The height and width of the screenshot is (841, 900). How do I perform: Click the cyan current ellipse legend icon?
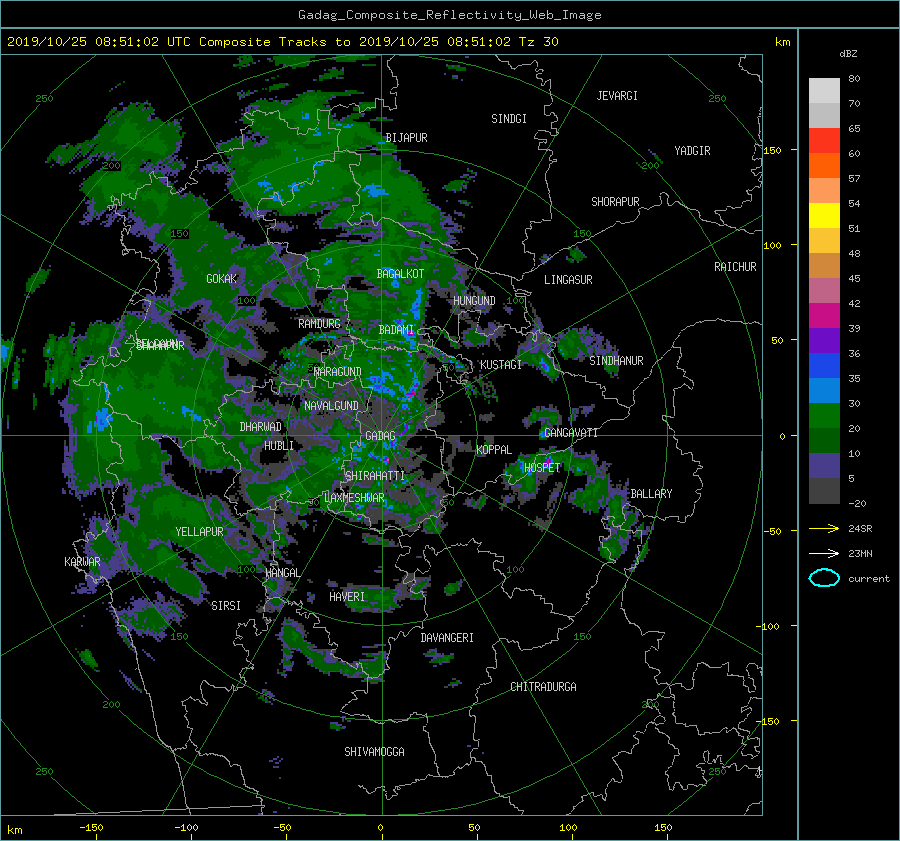[824, 578]
